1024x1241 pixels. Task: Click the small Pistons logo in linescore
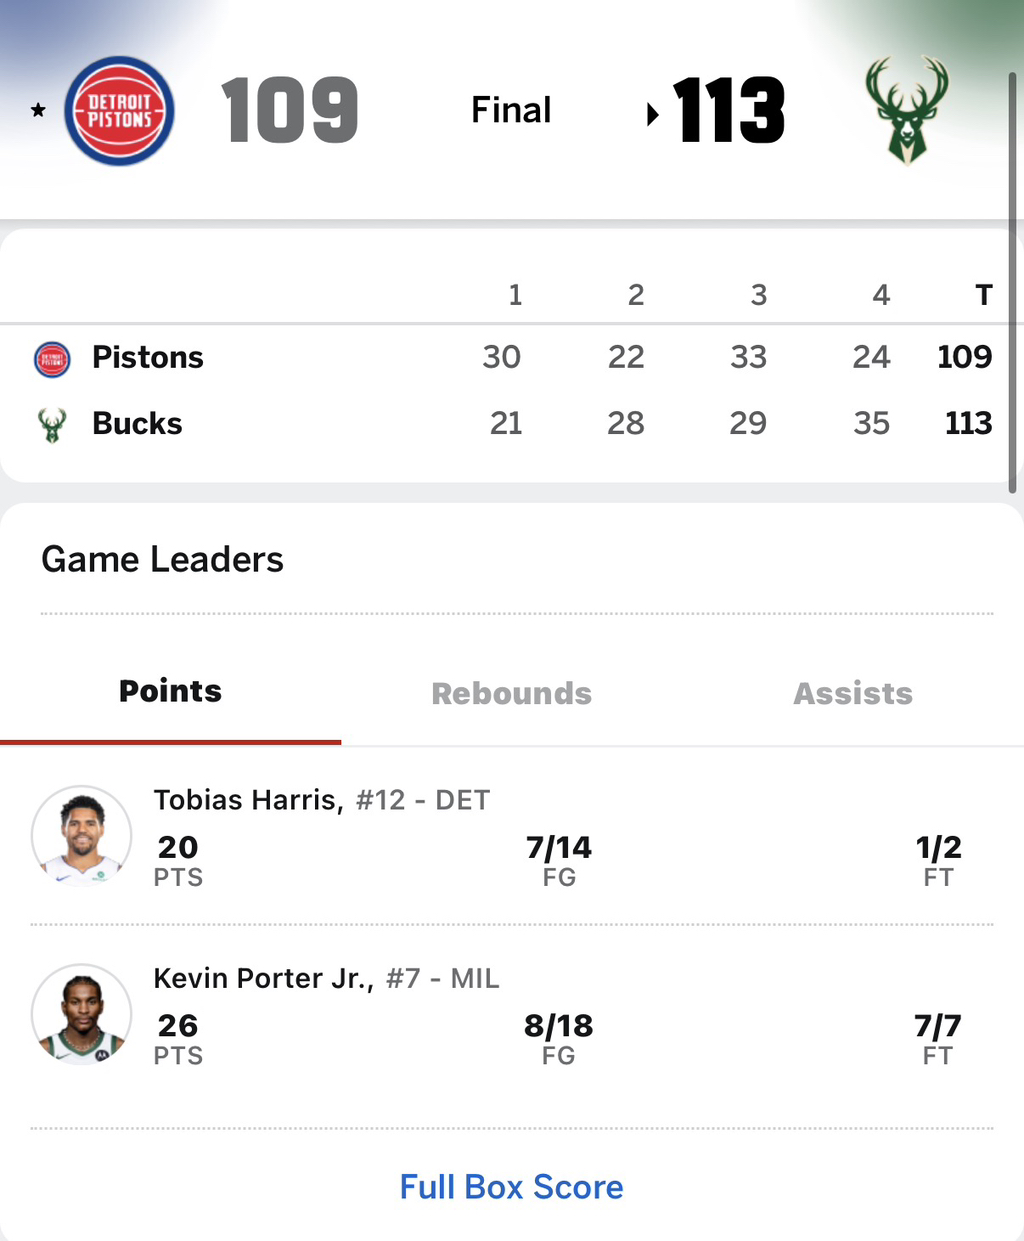52,359
